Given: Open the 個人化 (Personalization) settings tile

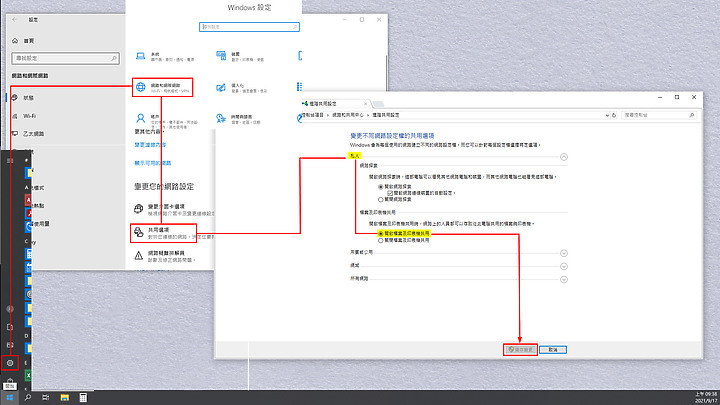Looking at the screenshot, I should 241,88.
